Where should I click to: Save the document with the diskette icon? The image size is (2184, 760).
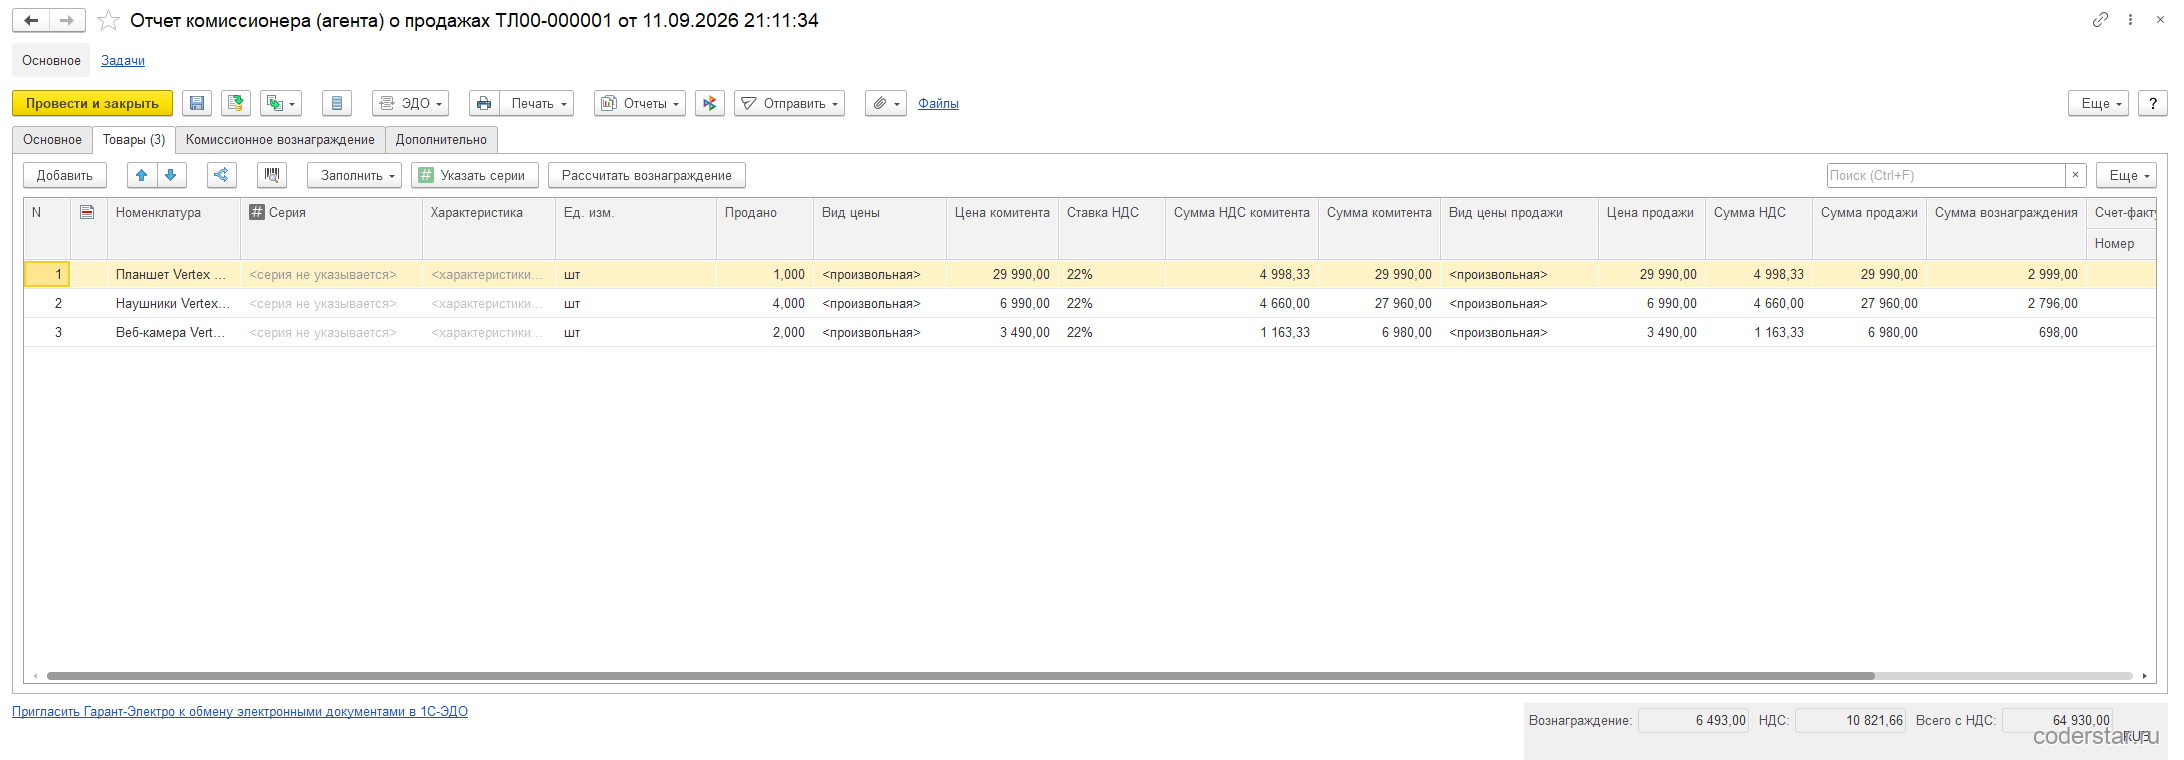click(x=197, y=103)
